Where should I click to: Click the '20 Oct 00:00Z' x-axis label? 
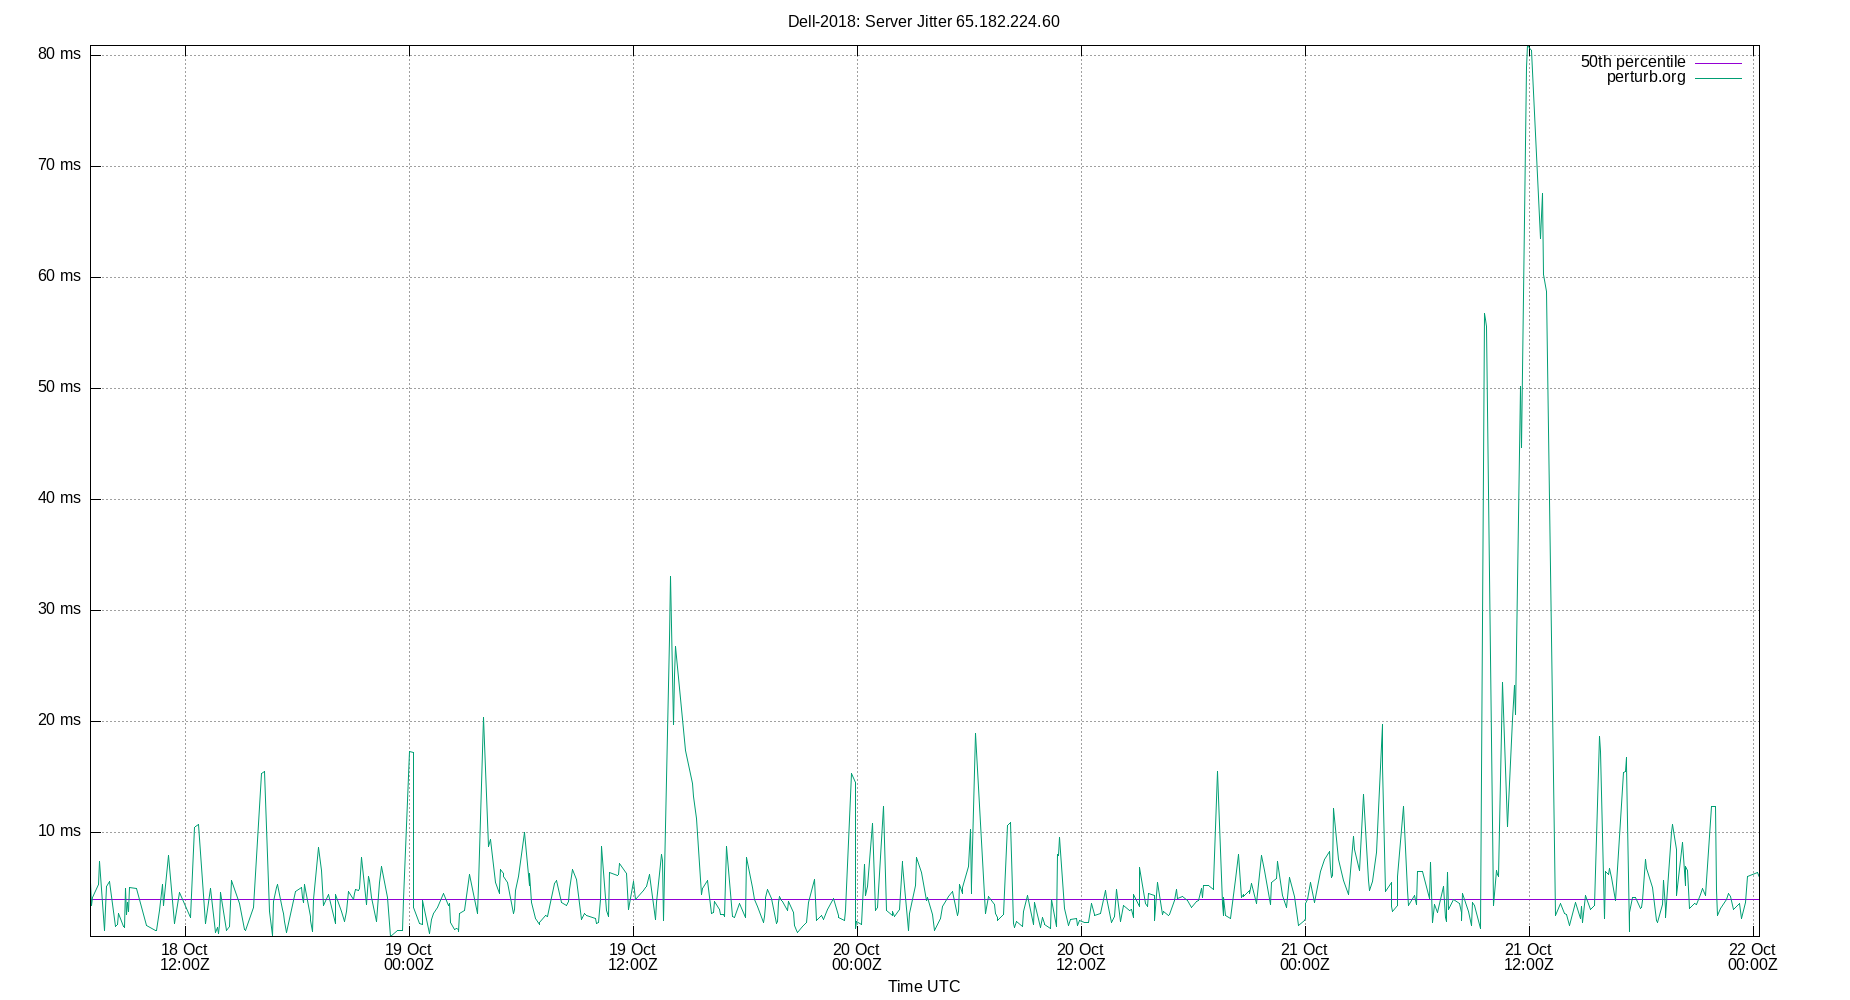pos(857,957)
